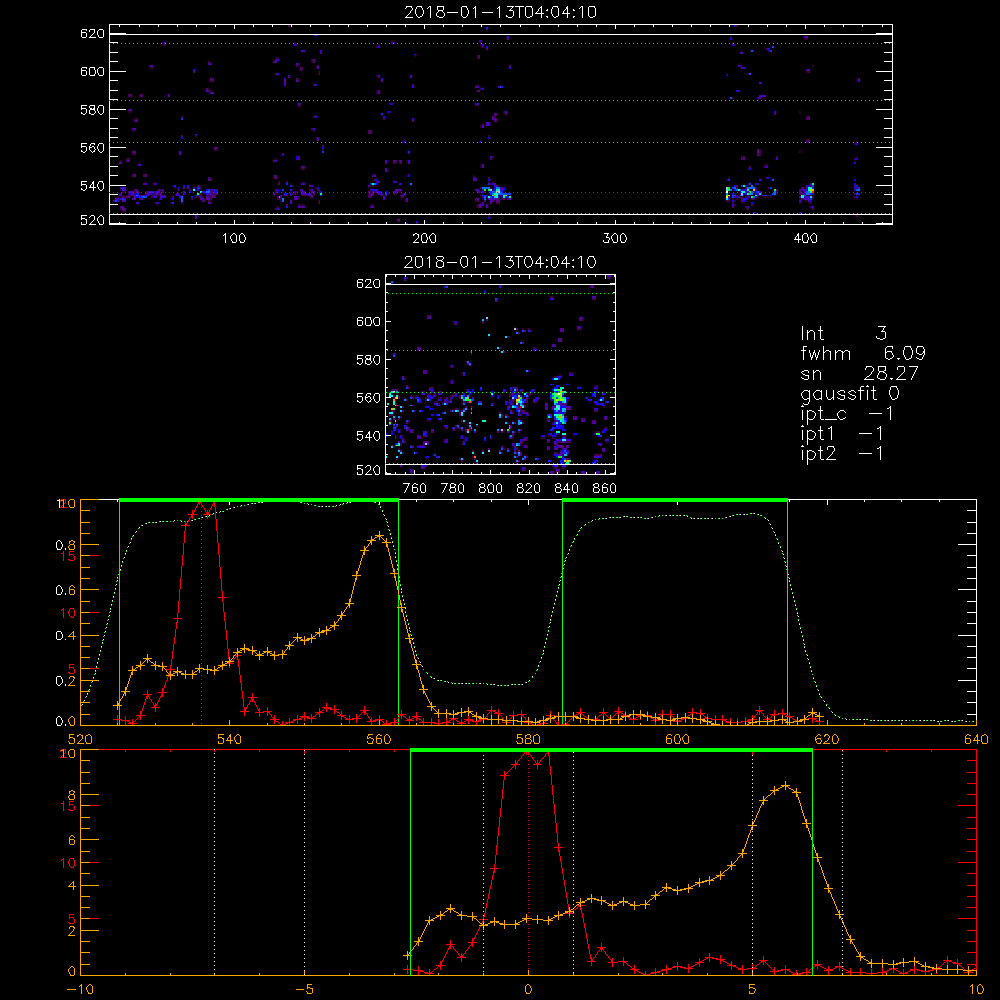Image resolution: width=1000 pixels, height=1000 pixels.
Task: Click y-axis label 560 of top plot
Action: [92, 148]
